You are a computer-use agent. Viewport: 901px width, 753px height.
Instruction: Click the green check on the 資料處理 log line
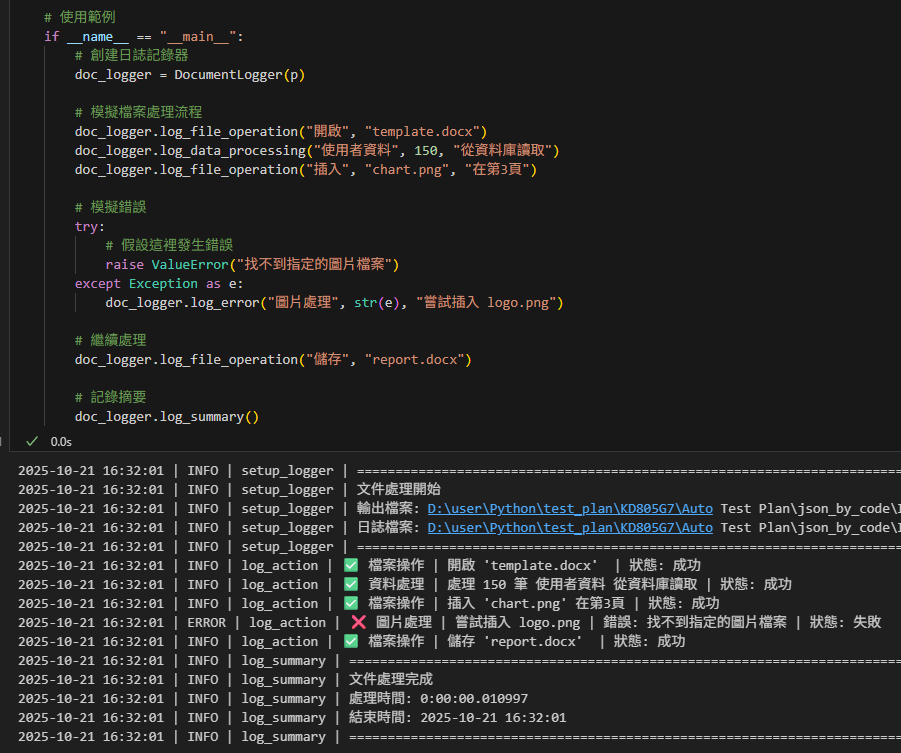pyautogui.click(x=351, y=584)
